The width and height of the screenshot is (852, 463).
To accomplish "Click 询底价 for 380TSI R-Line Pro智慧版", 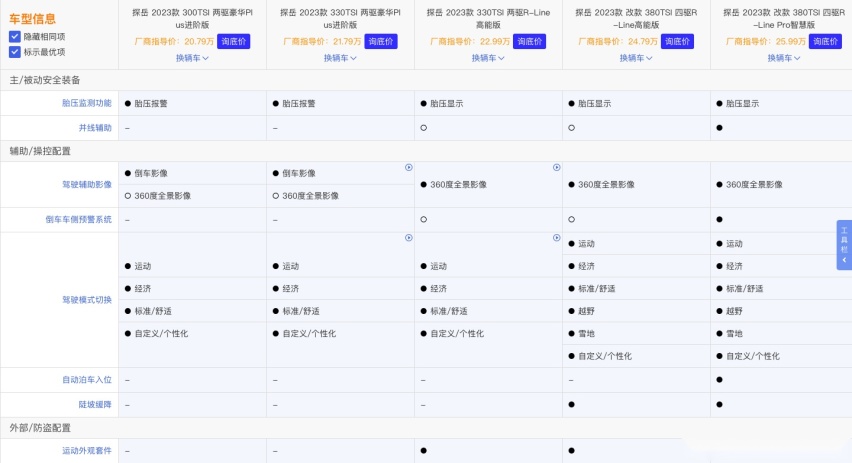I will (x=825, y=41).
